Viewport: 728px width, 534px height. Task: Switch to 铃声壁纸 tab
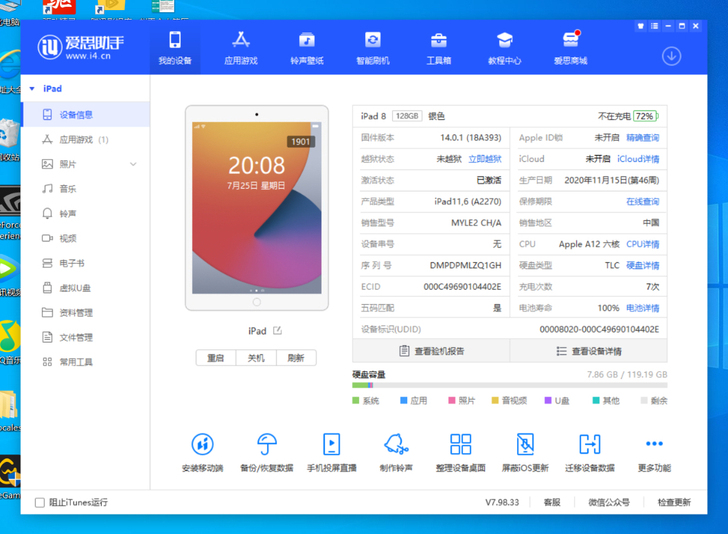point(306,48)
